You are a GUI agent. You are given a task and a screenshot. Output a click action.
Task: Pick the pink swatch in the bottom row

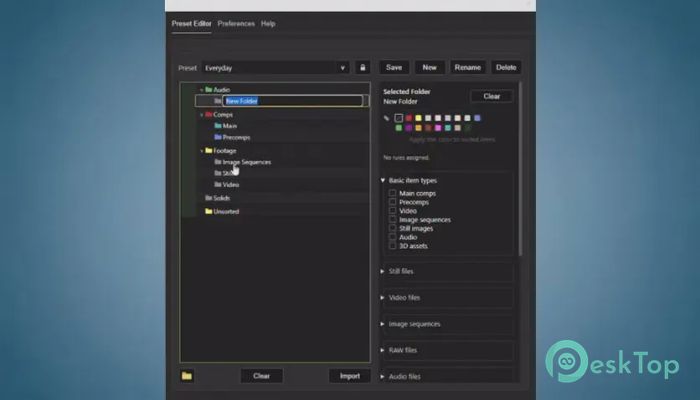tap(438, 128)
